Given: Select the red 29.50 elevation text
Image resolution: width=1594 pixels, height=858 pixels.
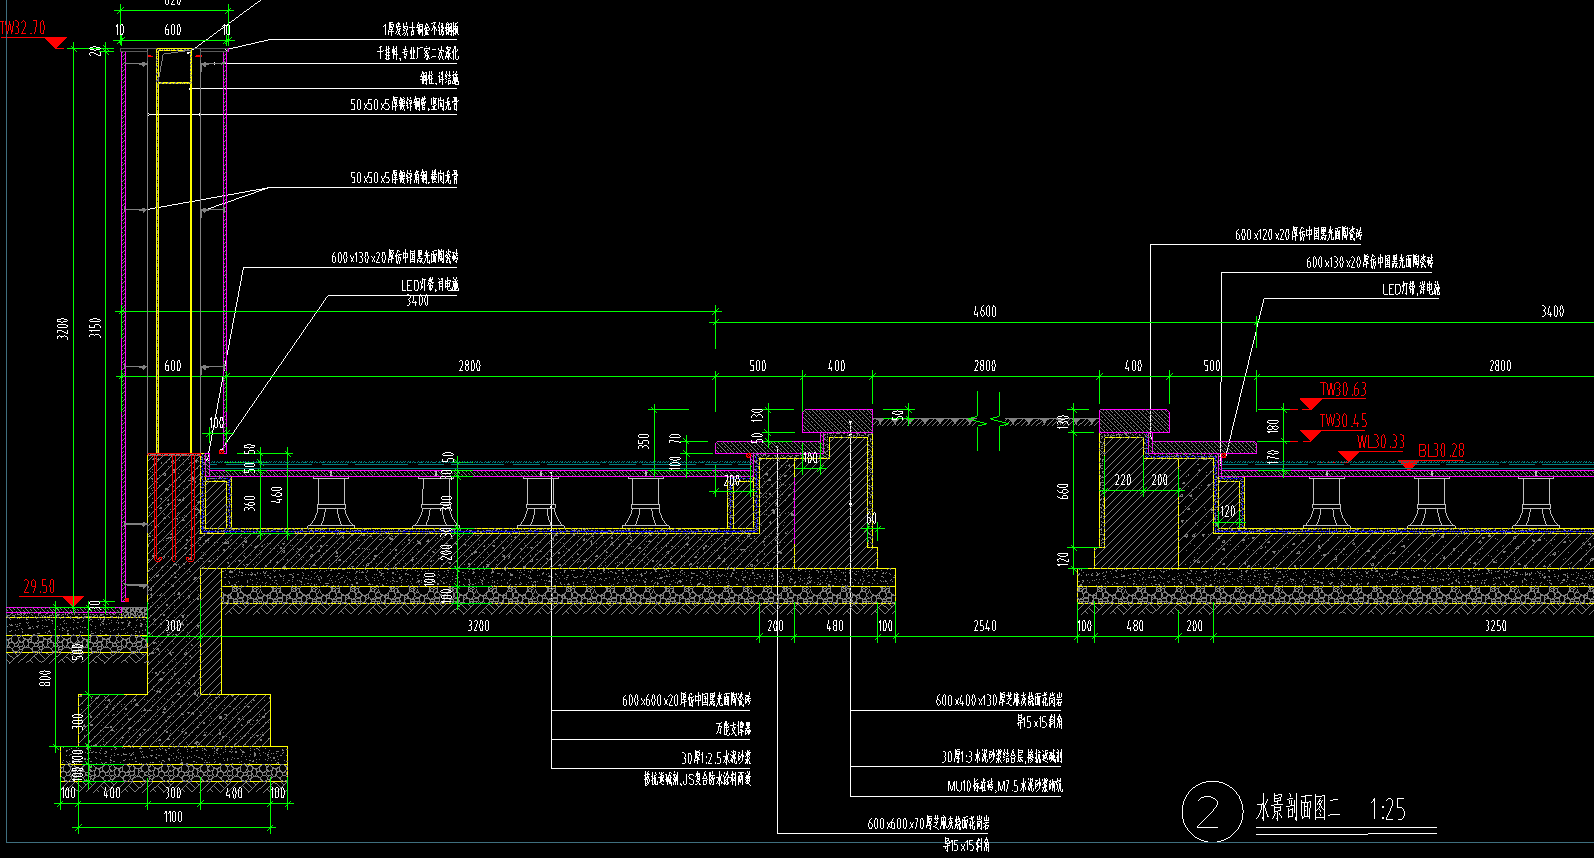Looking at the screenshot, I should [x=39, y=587].
